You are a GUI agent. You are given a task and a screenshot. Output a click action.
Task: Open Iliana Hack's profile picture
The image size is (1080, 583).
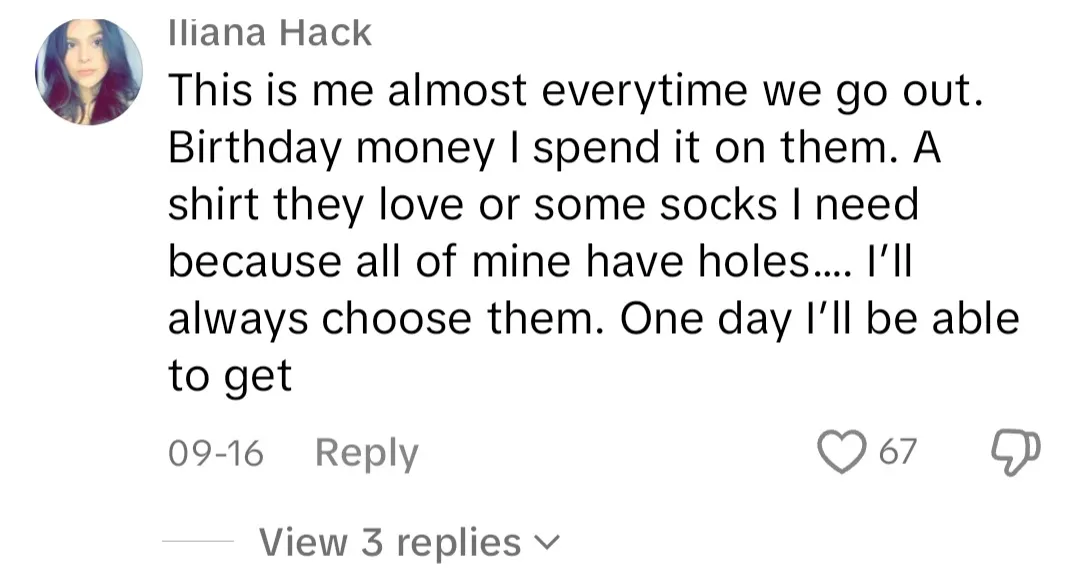click(88, 70)
